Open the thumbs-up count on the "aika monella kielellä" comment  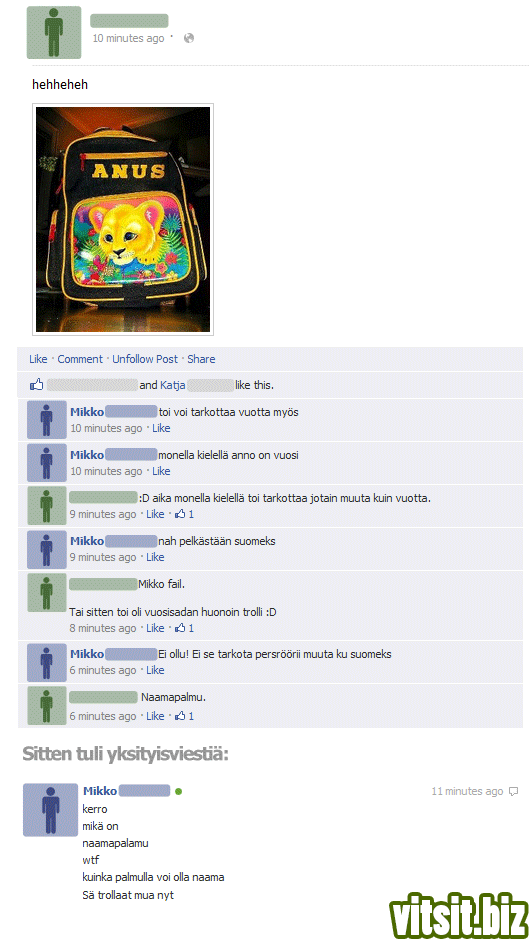[x=184, y=514]
